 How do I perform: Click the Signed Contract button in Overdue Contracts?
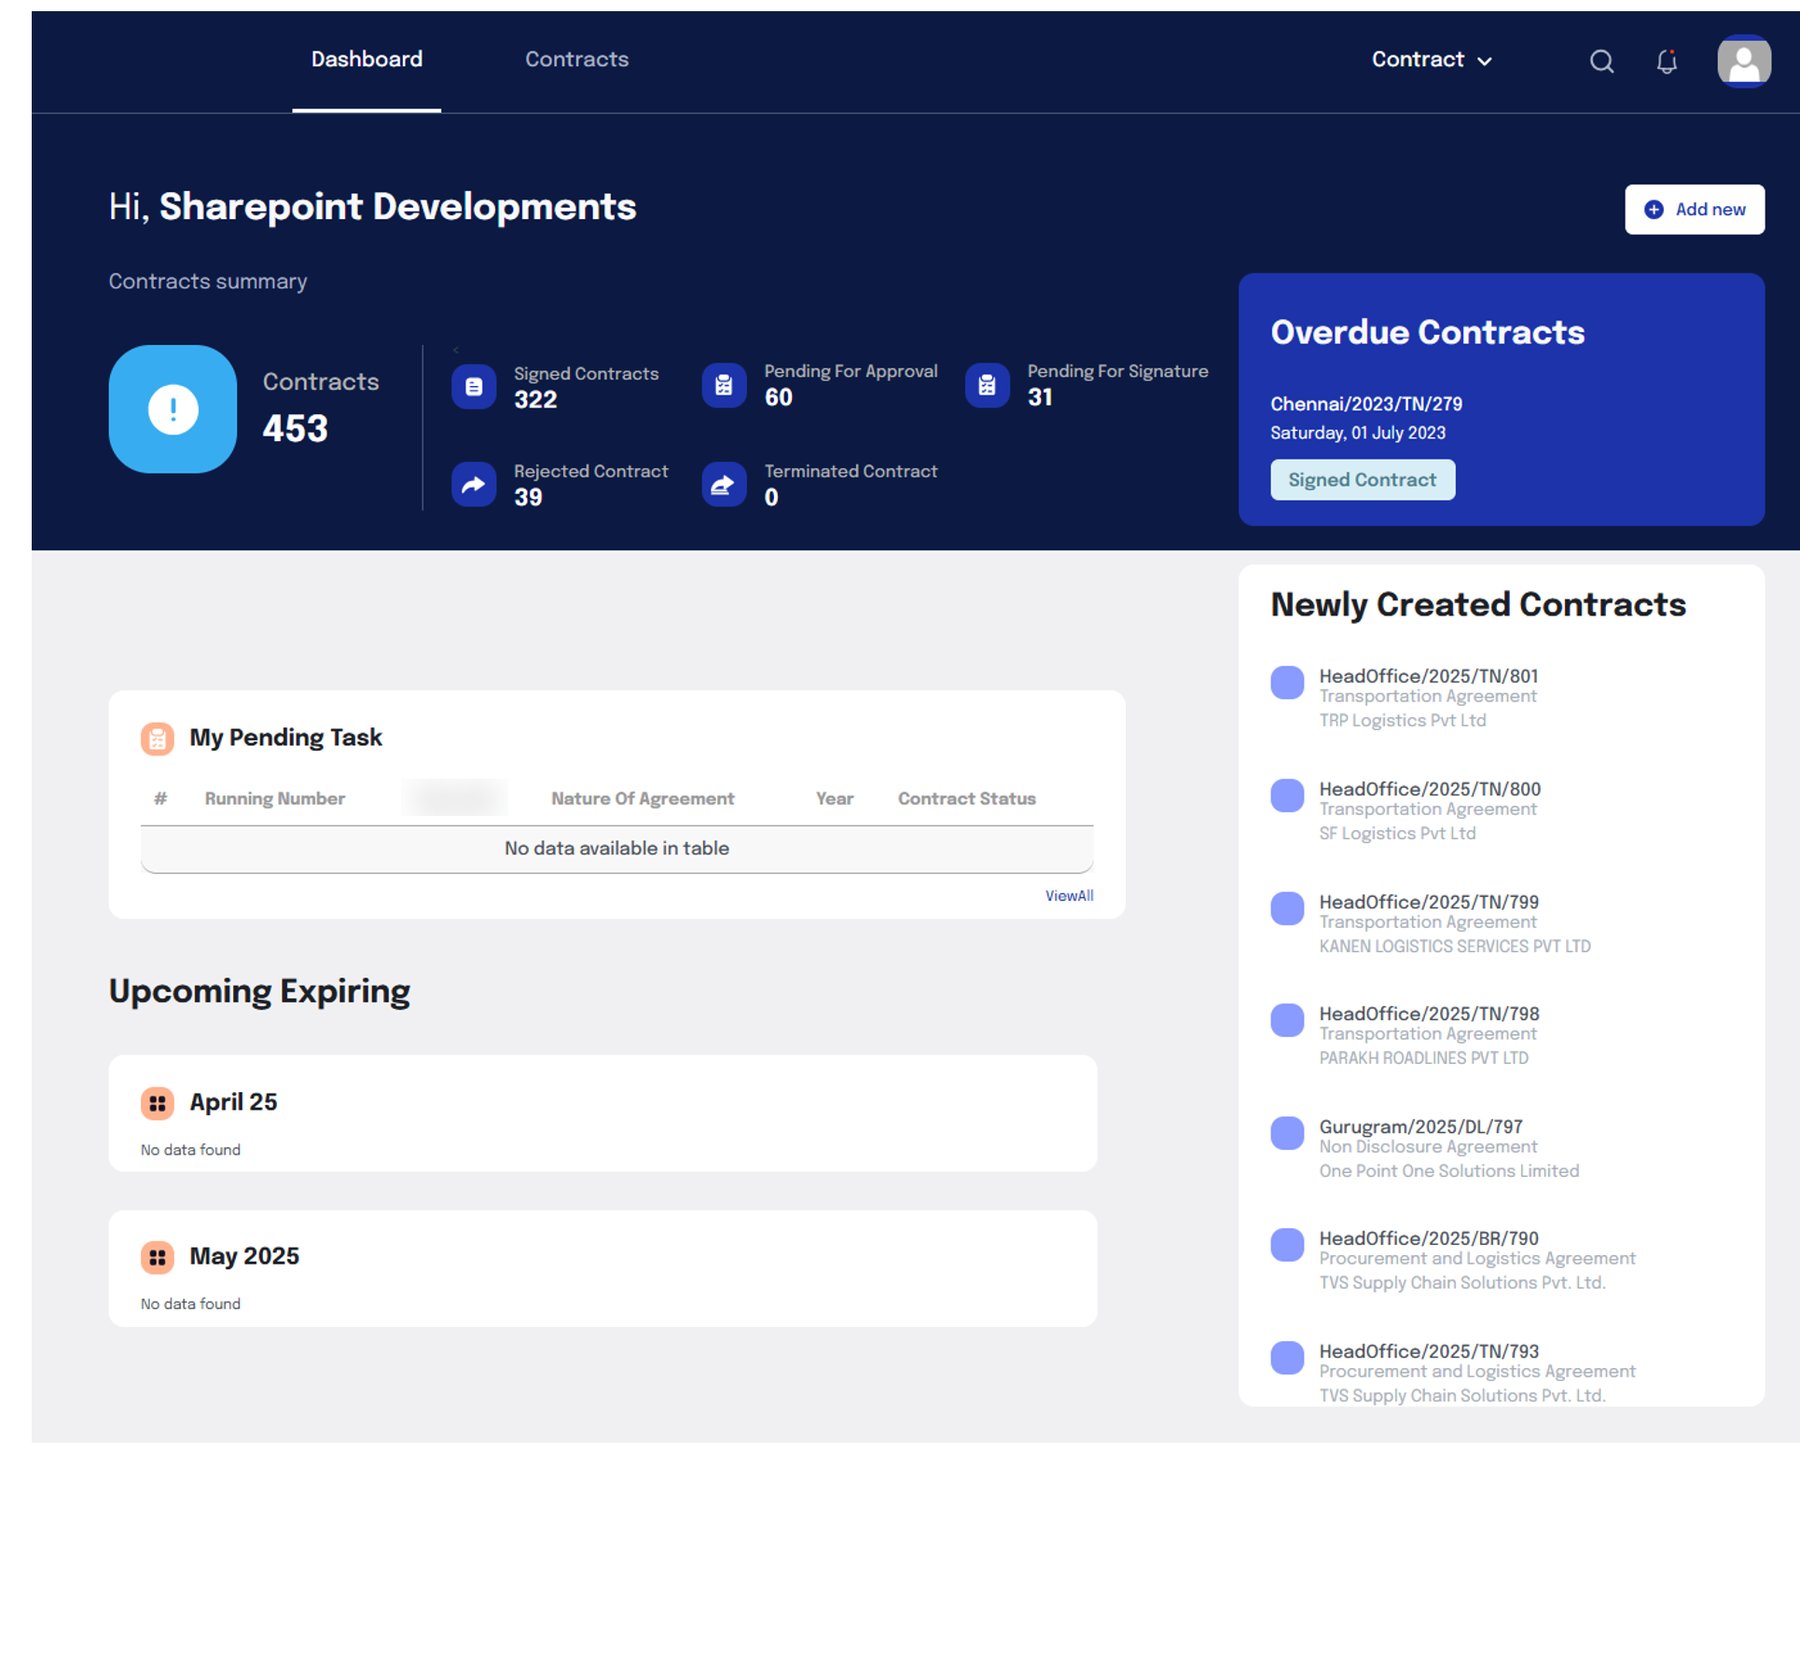click(1362, 480)
